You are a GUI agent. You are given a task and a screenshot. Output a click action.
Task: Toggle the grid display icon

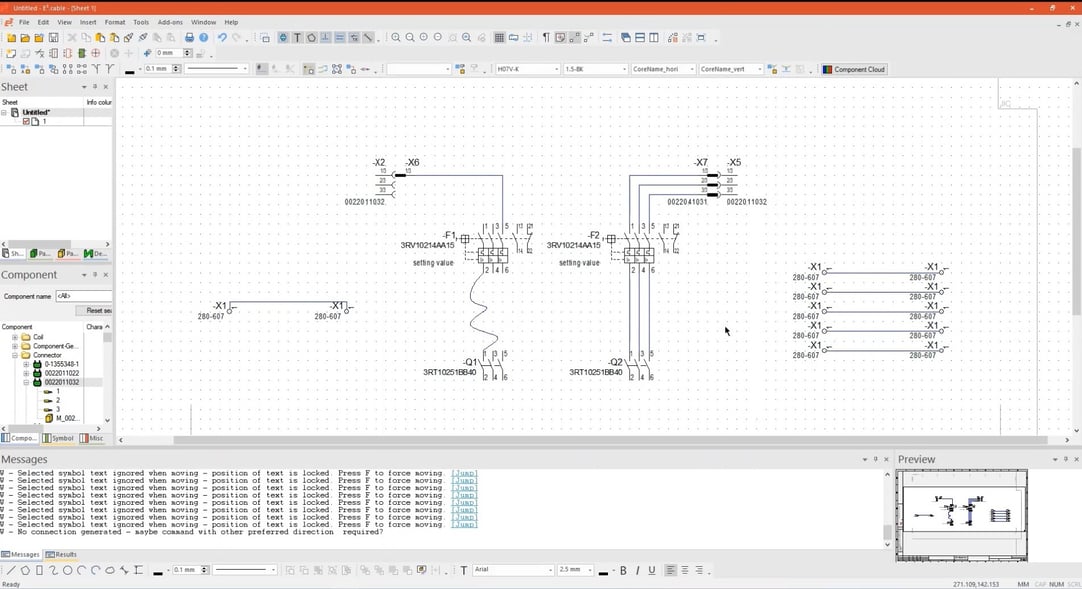pos(499,38)
